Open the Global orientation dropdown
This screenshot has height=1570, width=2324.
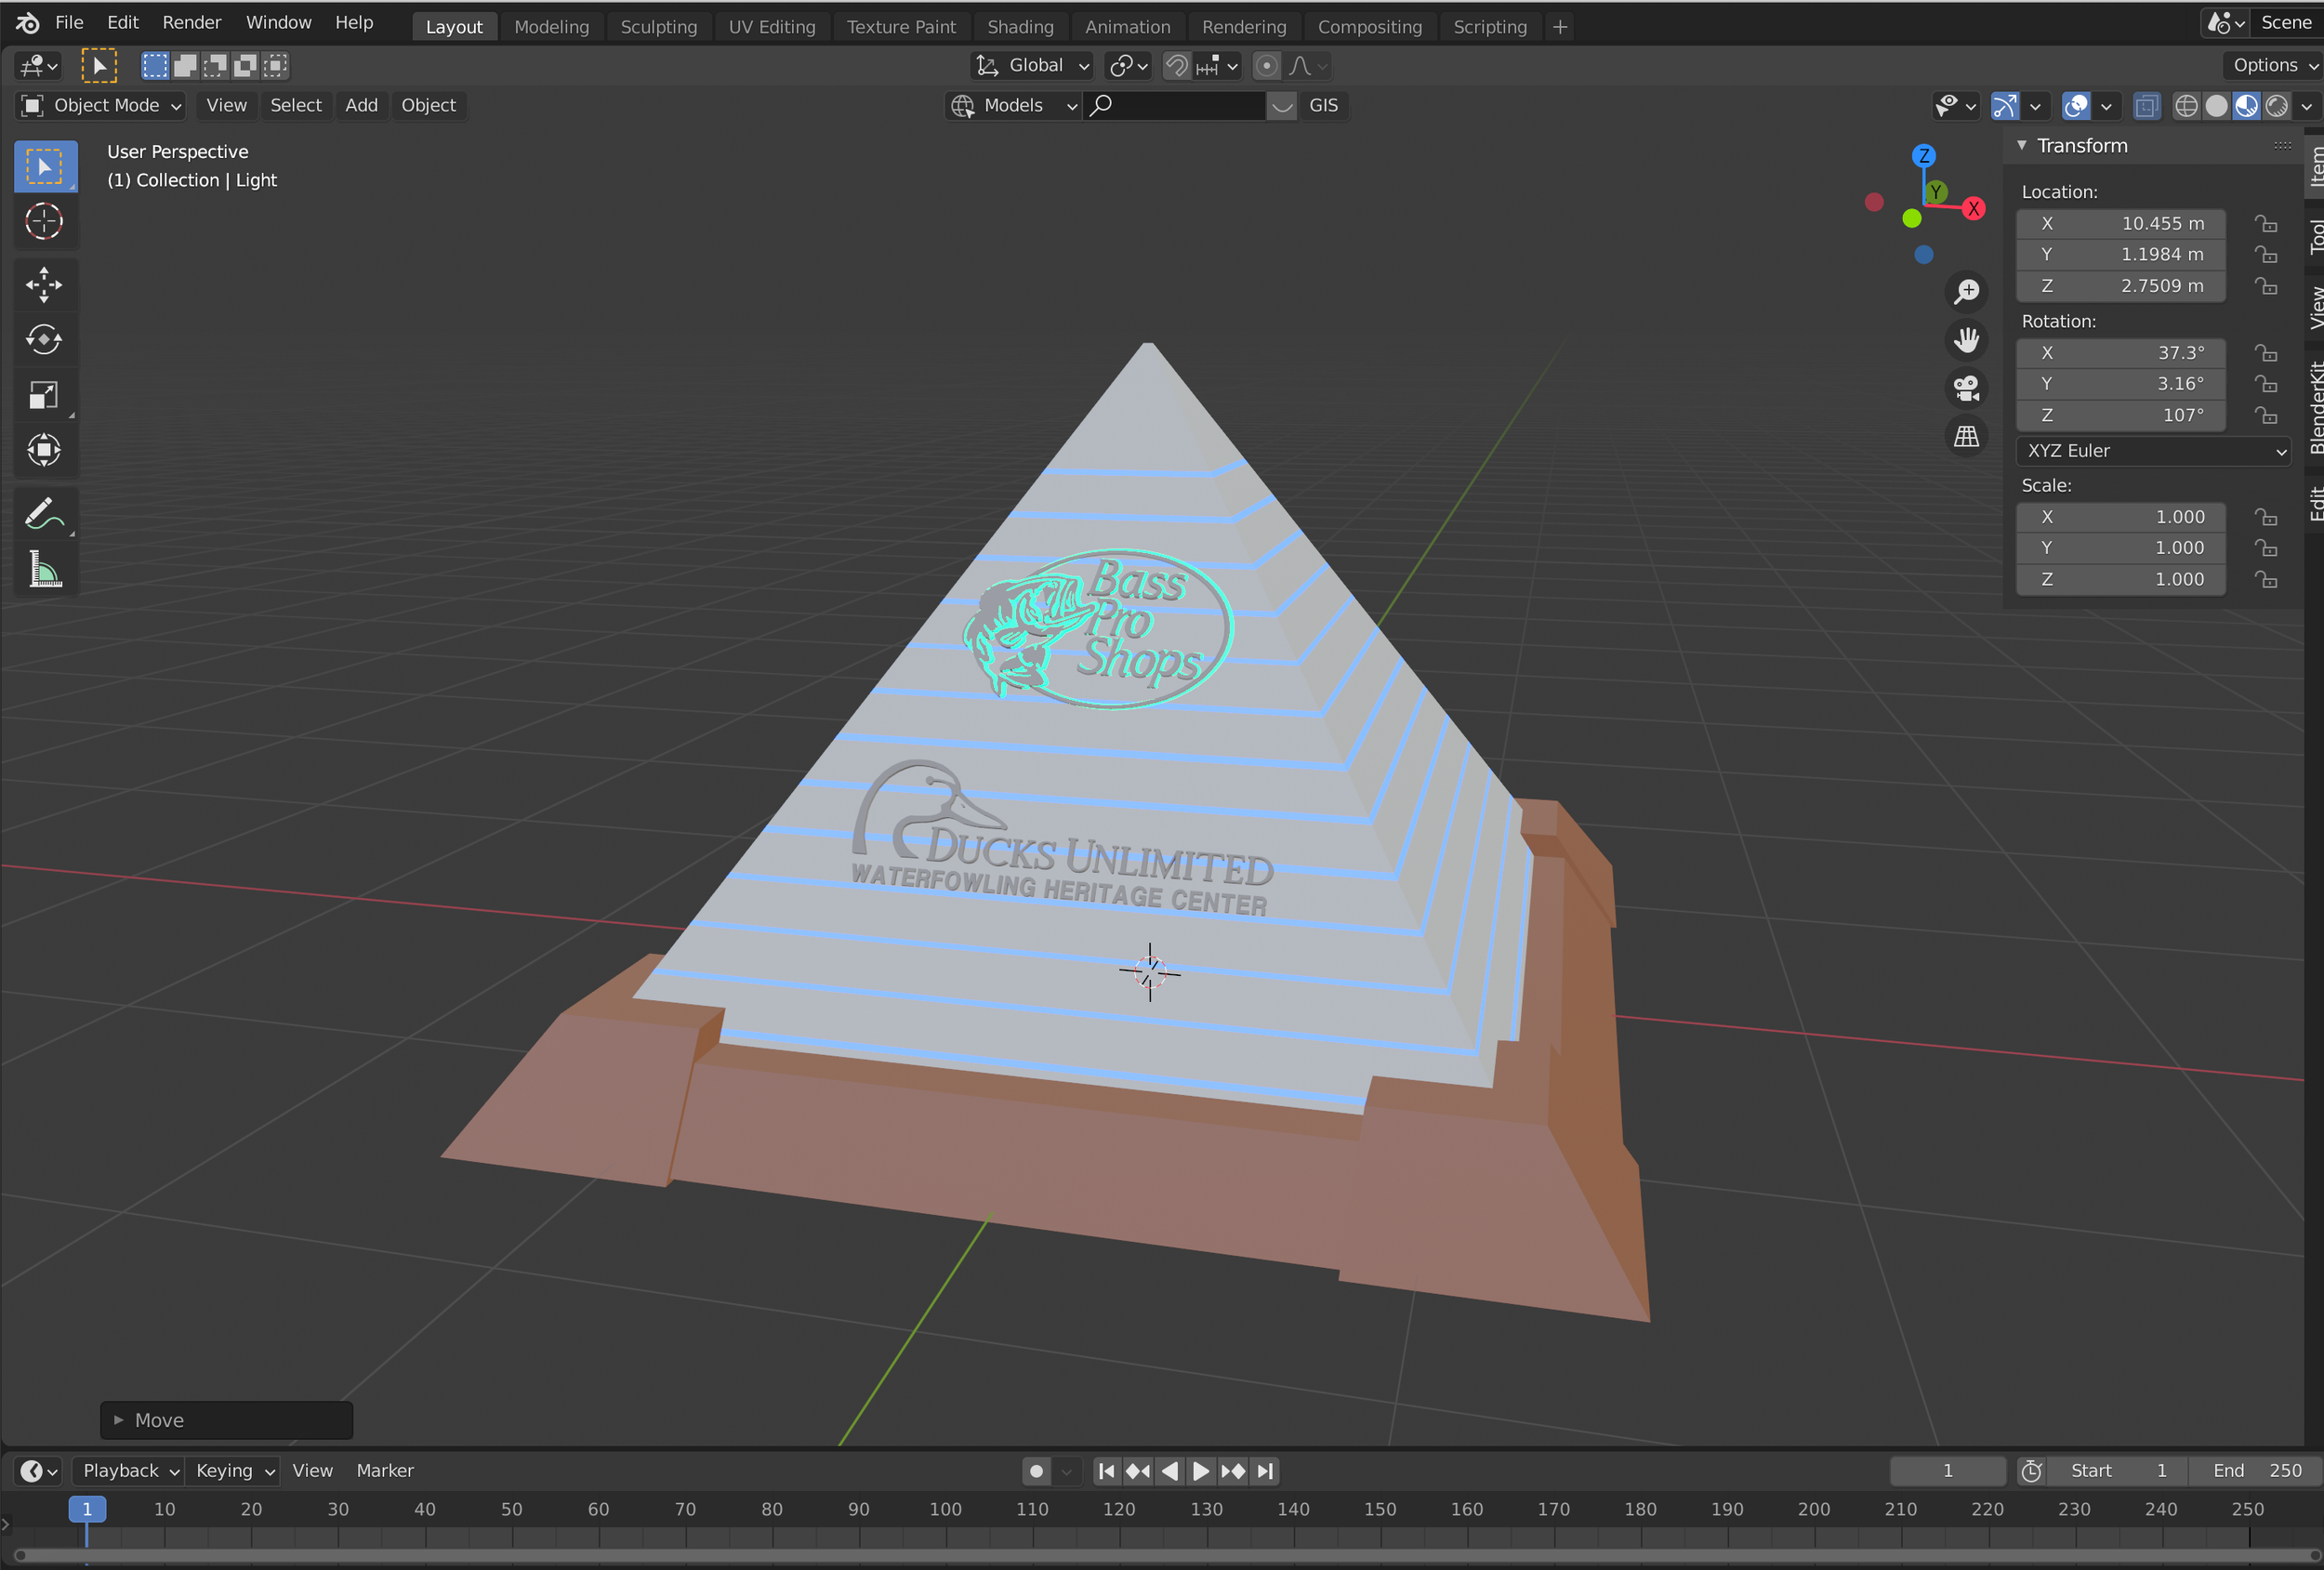[x=1032, y=66]
